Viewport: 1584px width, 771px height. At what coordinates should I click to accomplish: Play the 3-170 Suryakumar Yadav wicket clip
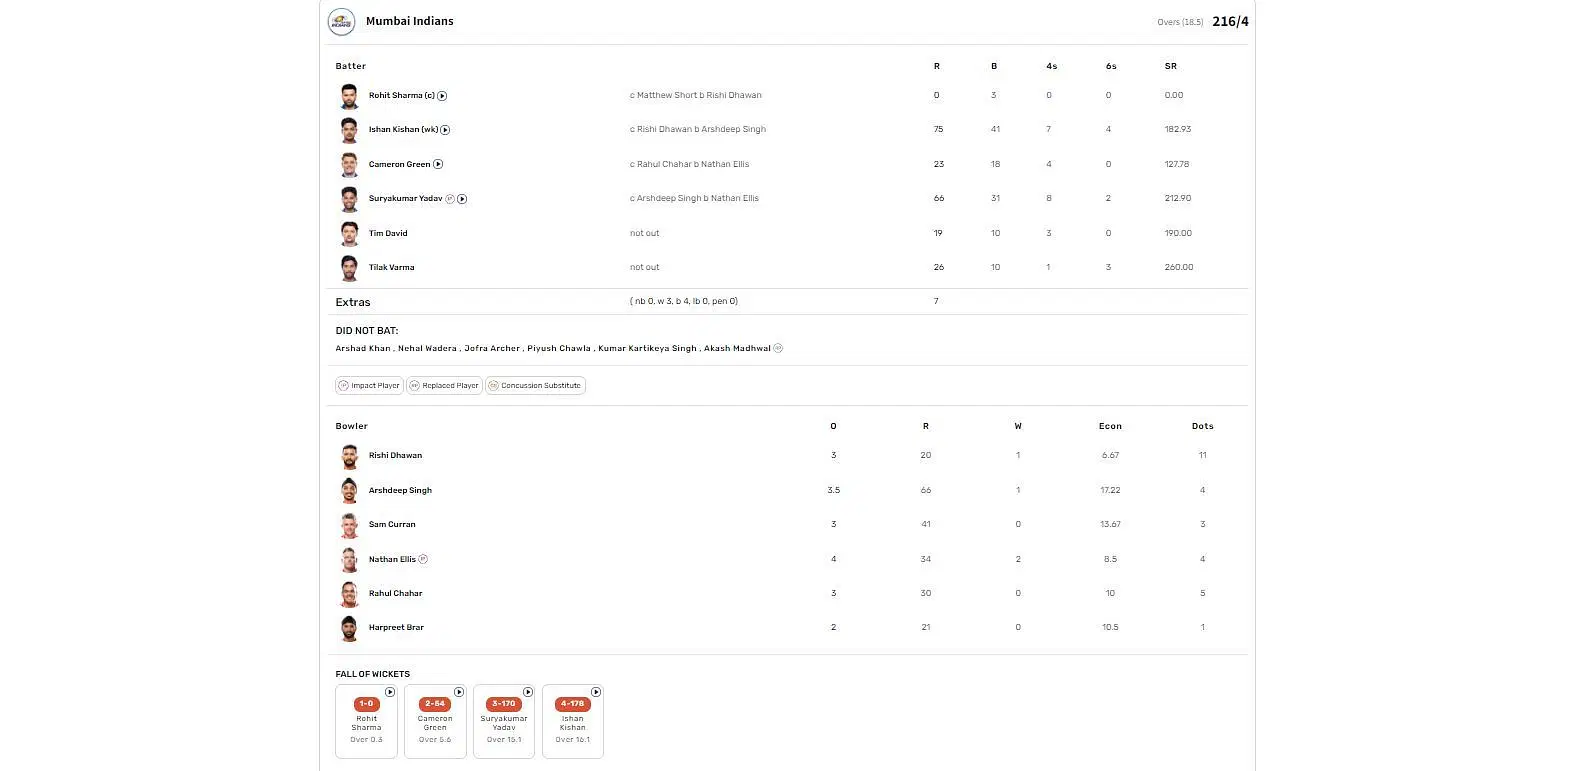tap(528, 692)
